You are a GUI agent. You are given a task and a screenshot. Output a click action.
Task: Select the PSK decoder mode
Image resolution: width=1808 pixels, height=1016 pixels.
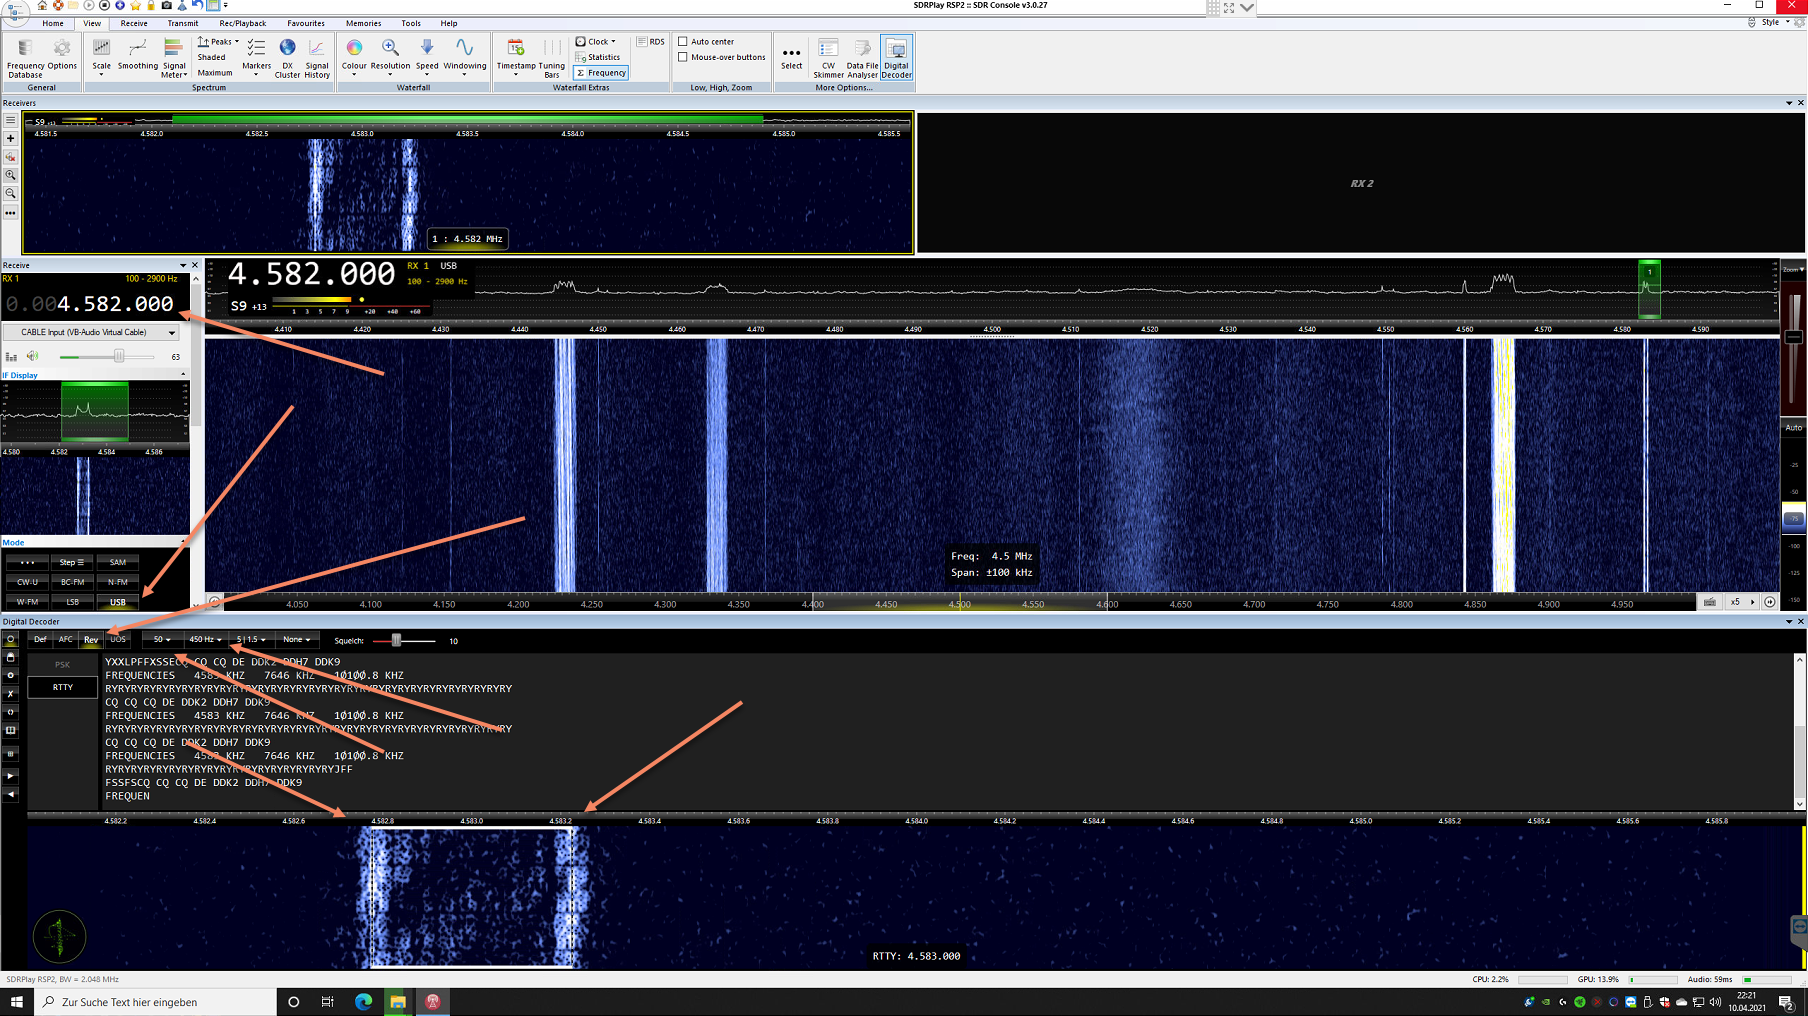(63, 664)
